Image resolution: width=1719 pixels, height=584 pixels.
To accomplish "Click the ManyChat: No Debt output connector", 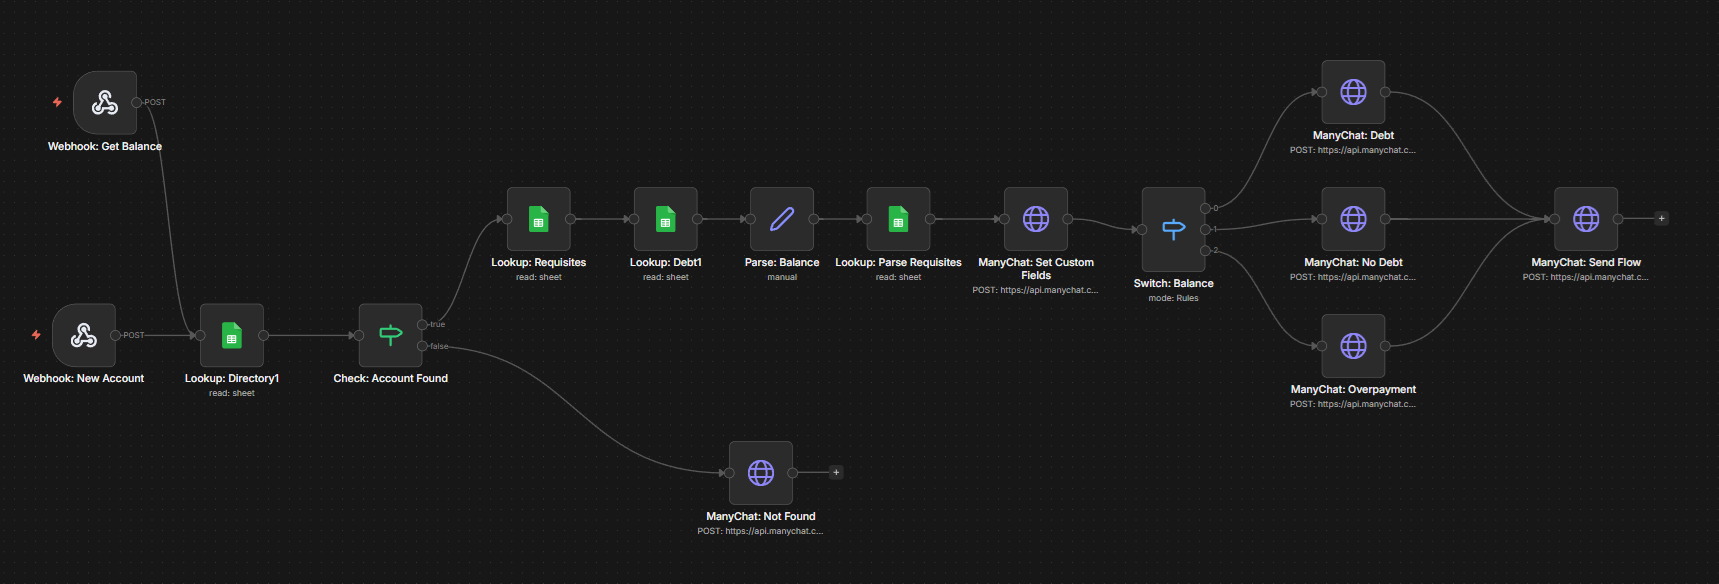I will tap(1385, 219).
